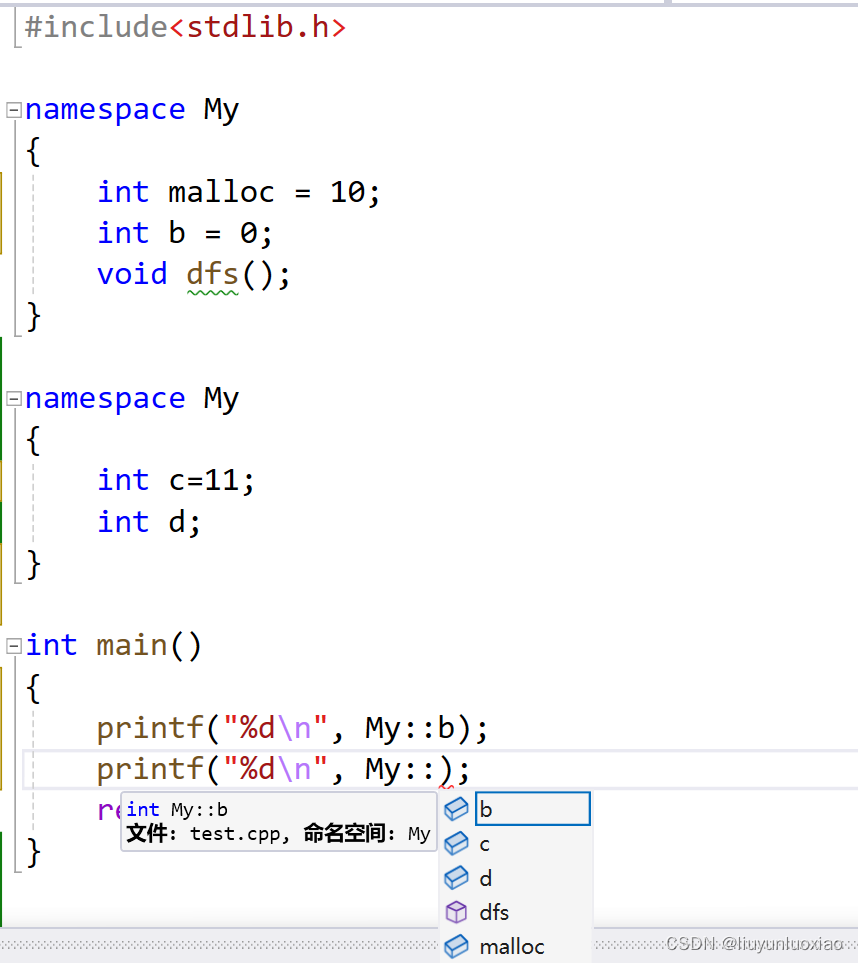The width and height of the screenshot is (858, 963).
Task: Click the variable icon beside suggestion c
Action: click(x=456, y=844)
